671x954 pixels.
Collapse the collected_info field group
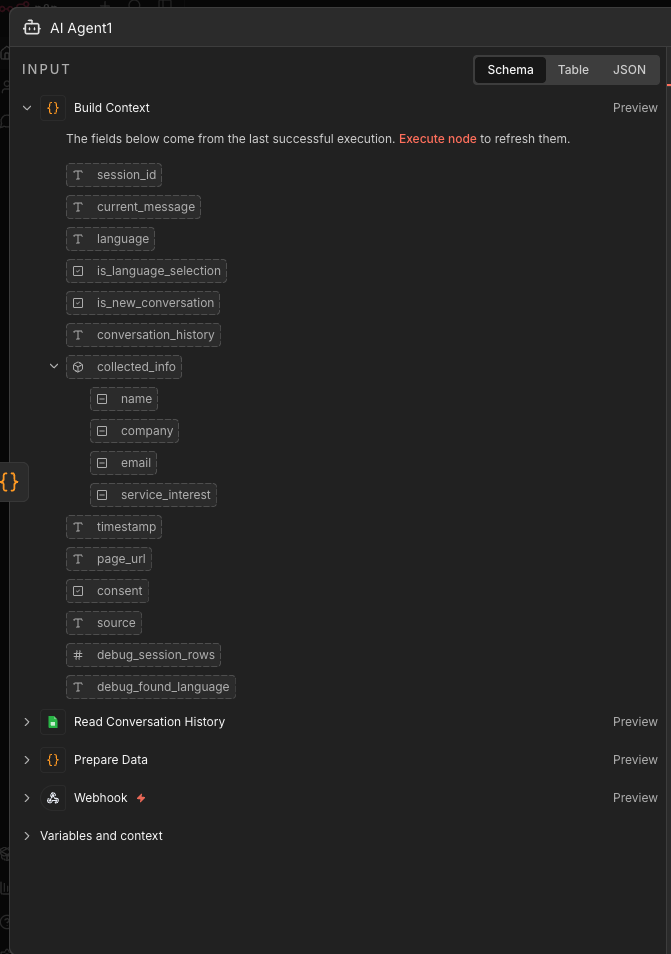pos(54,366)
